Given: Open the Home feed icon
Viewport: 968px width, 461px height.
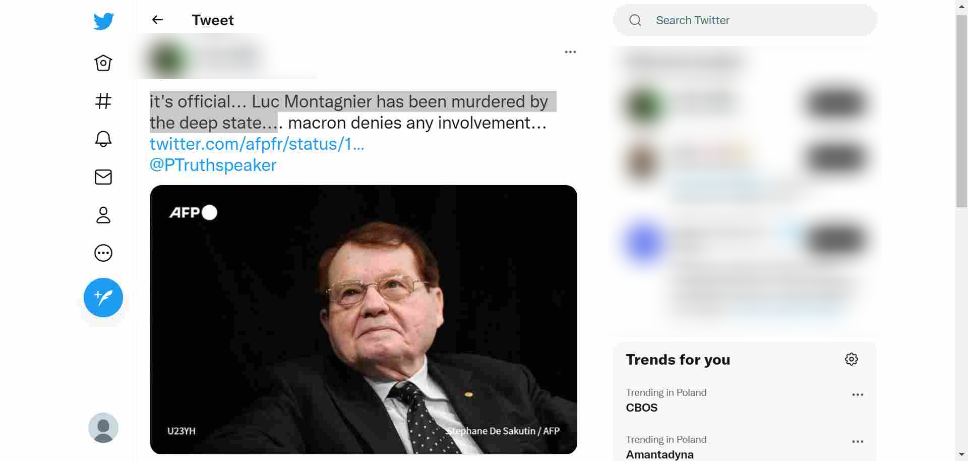Looking at the screenshot, I should [x=103, y=63].
